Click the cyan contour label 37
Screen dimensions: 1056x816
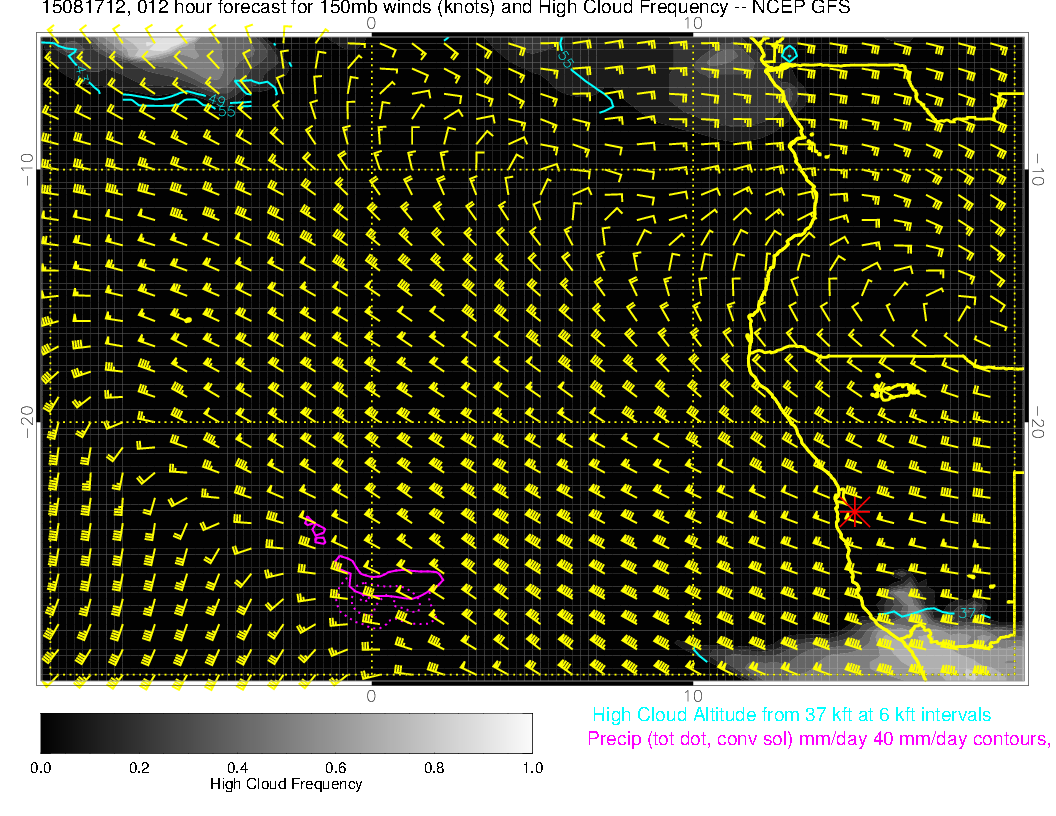[966, 613]
